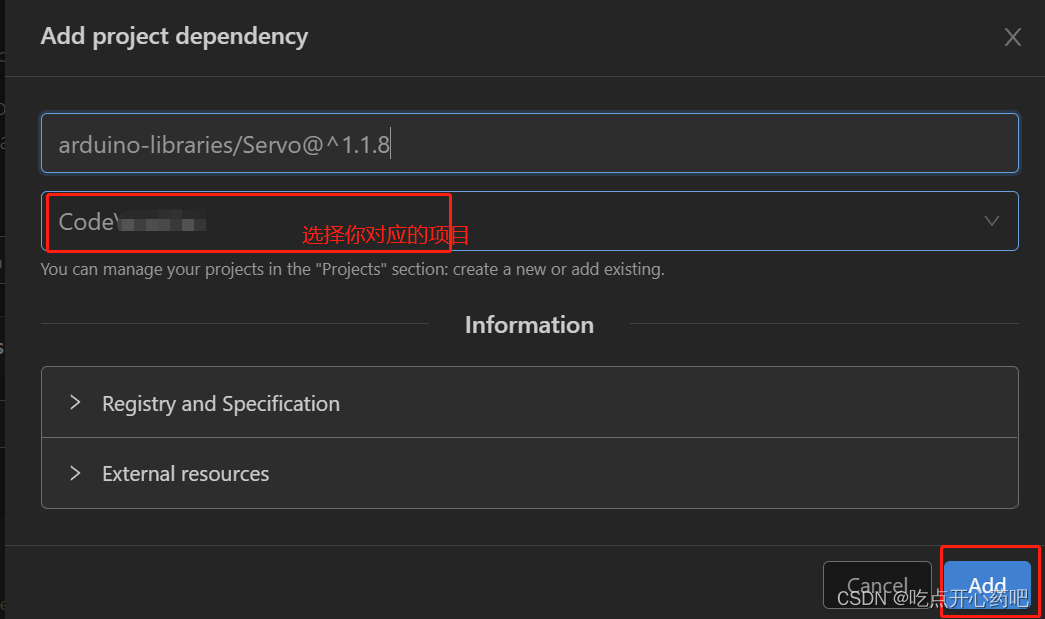
Task: Click the Add project dependency title
Action: click(174, 36)
